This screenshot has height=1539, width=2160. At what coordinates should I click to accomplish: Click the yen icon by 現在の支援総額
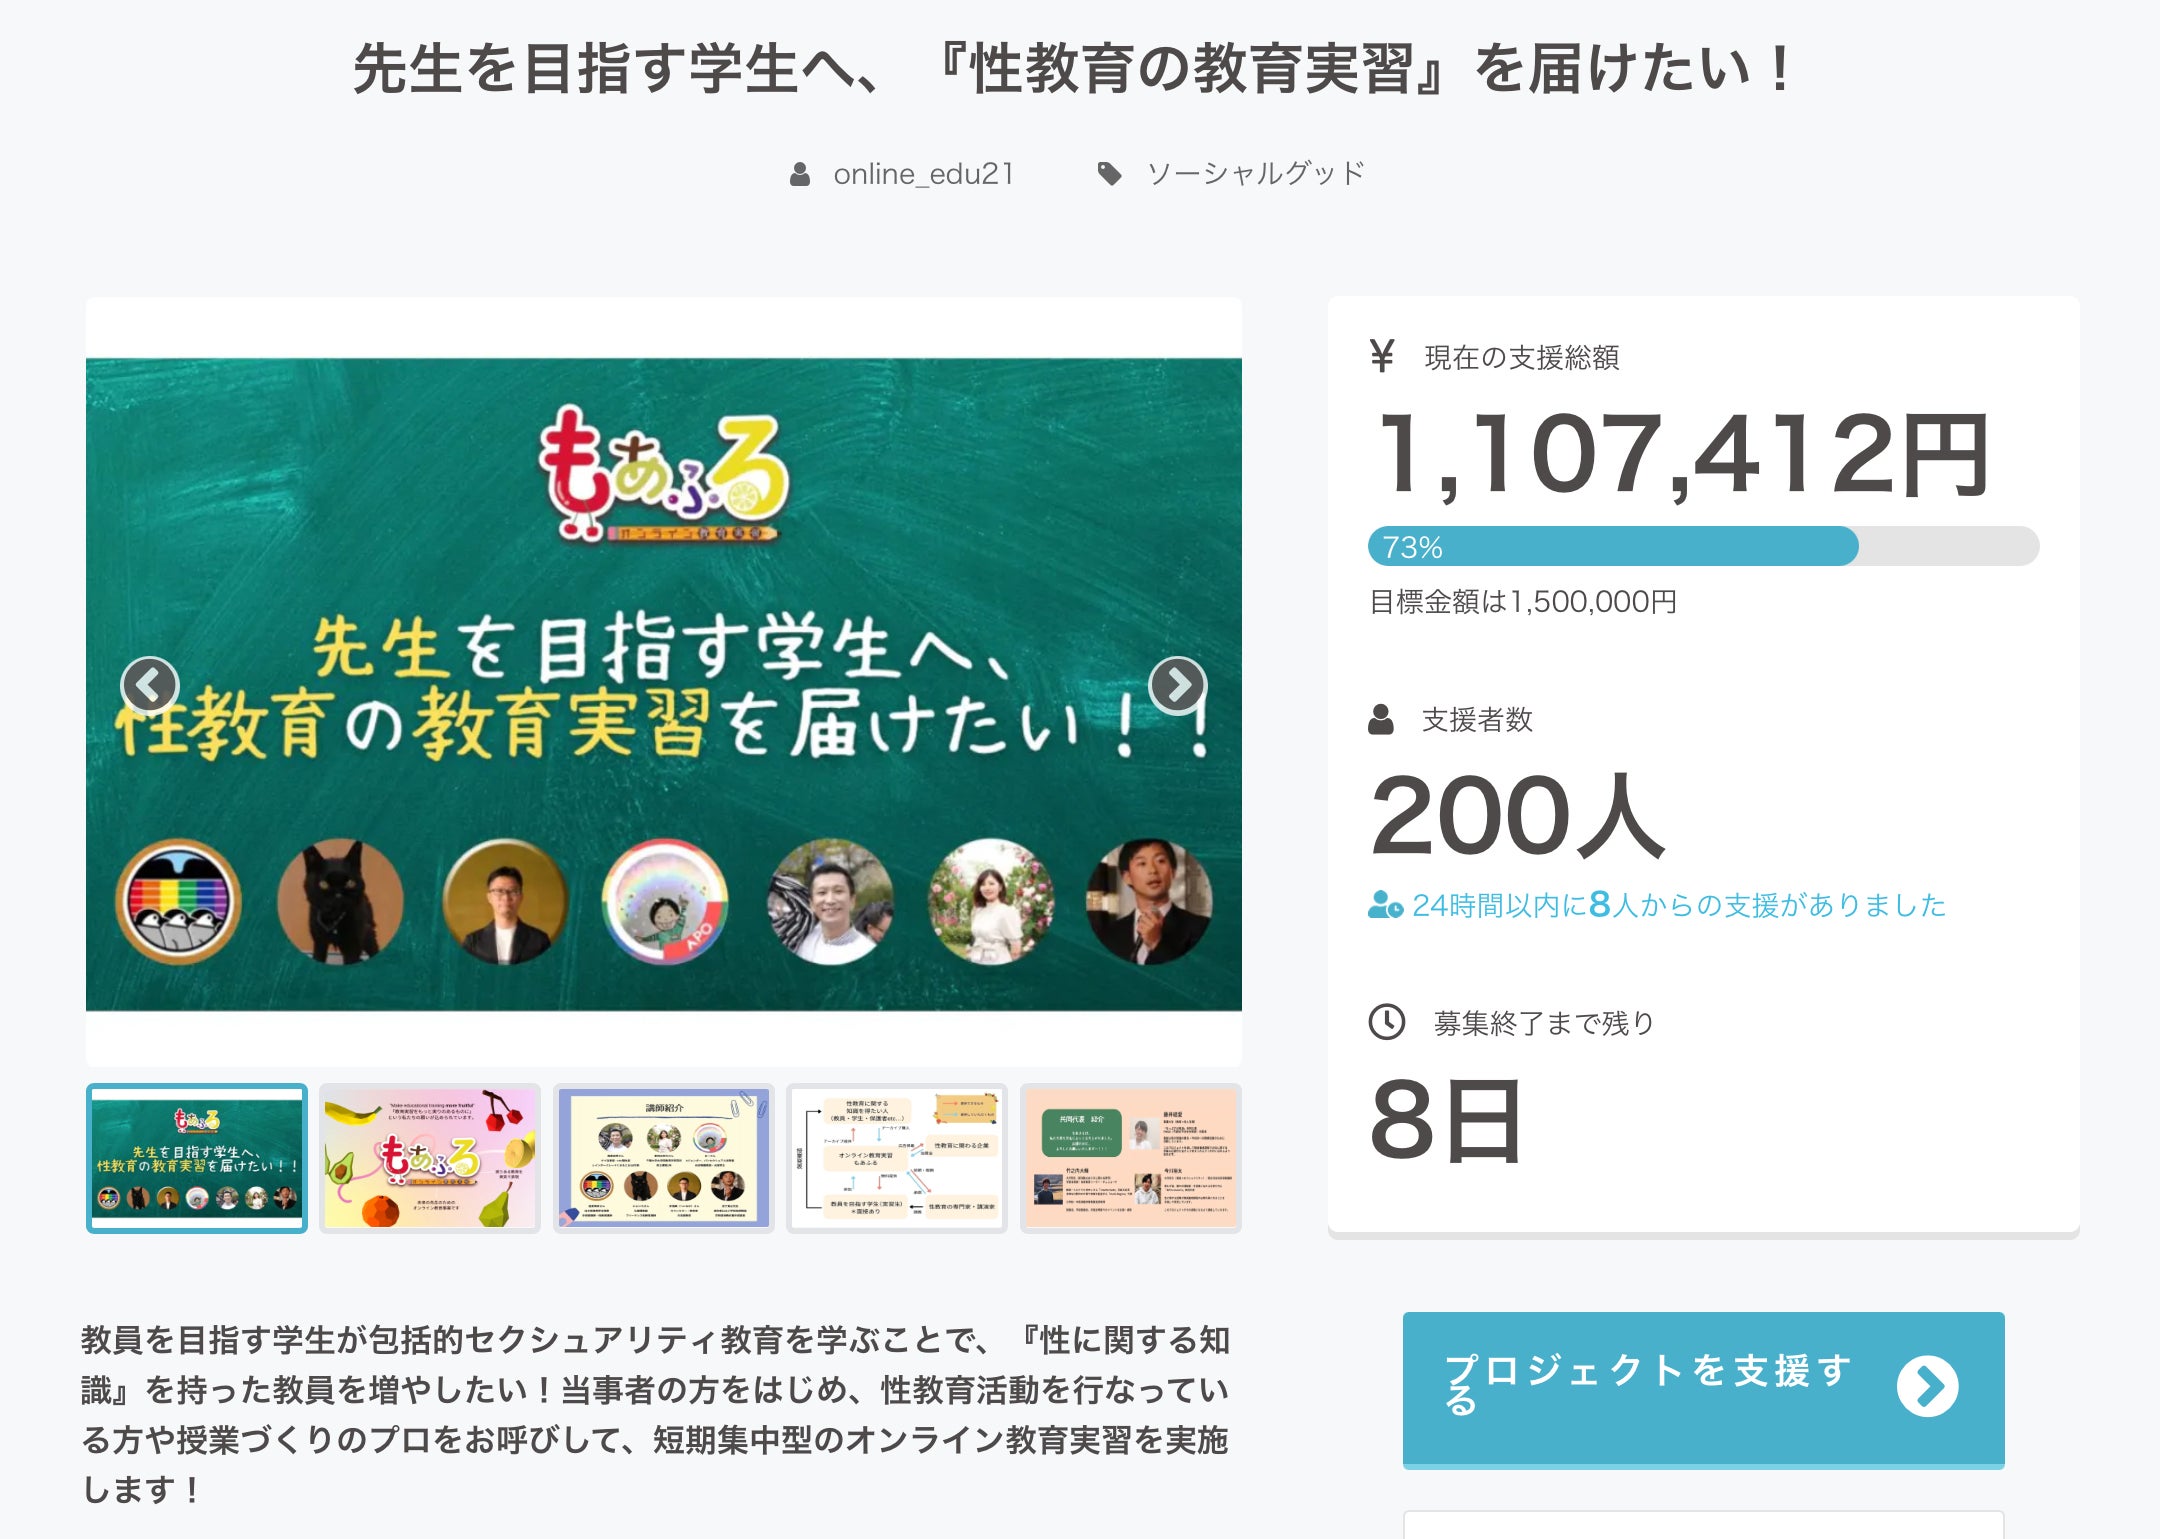pos(1382,356)
